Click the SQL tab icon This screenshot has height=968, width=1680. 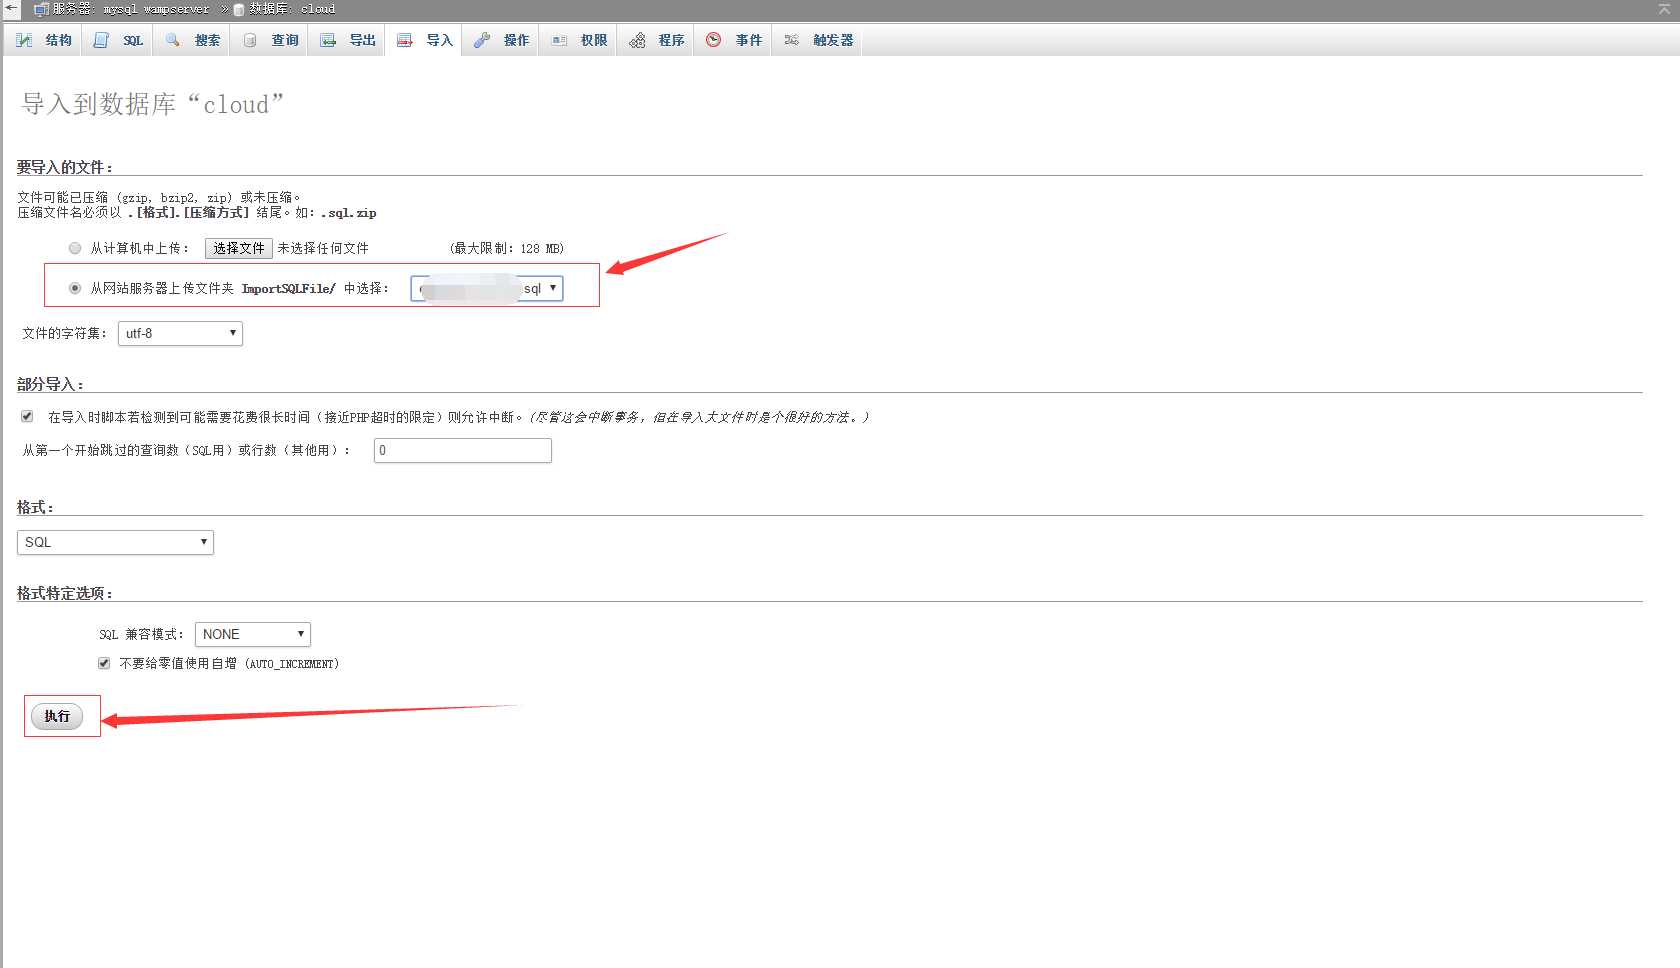101,40
